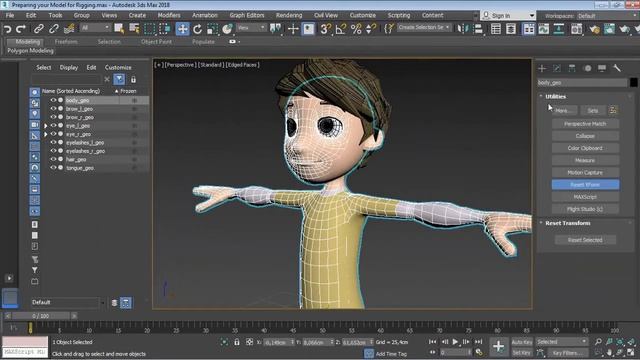This screenshot has height=360, width=640.
Task: Open the Rendering menu
Action: 289,15
